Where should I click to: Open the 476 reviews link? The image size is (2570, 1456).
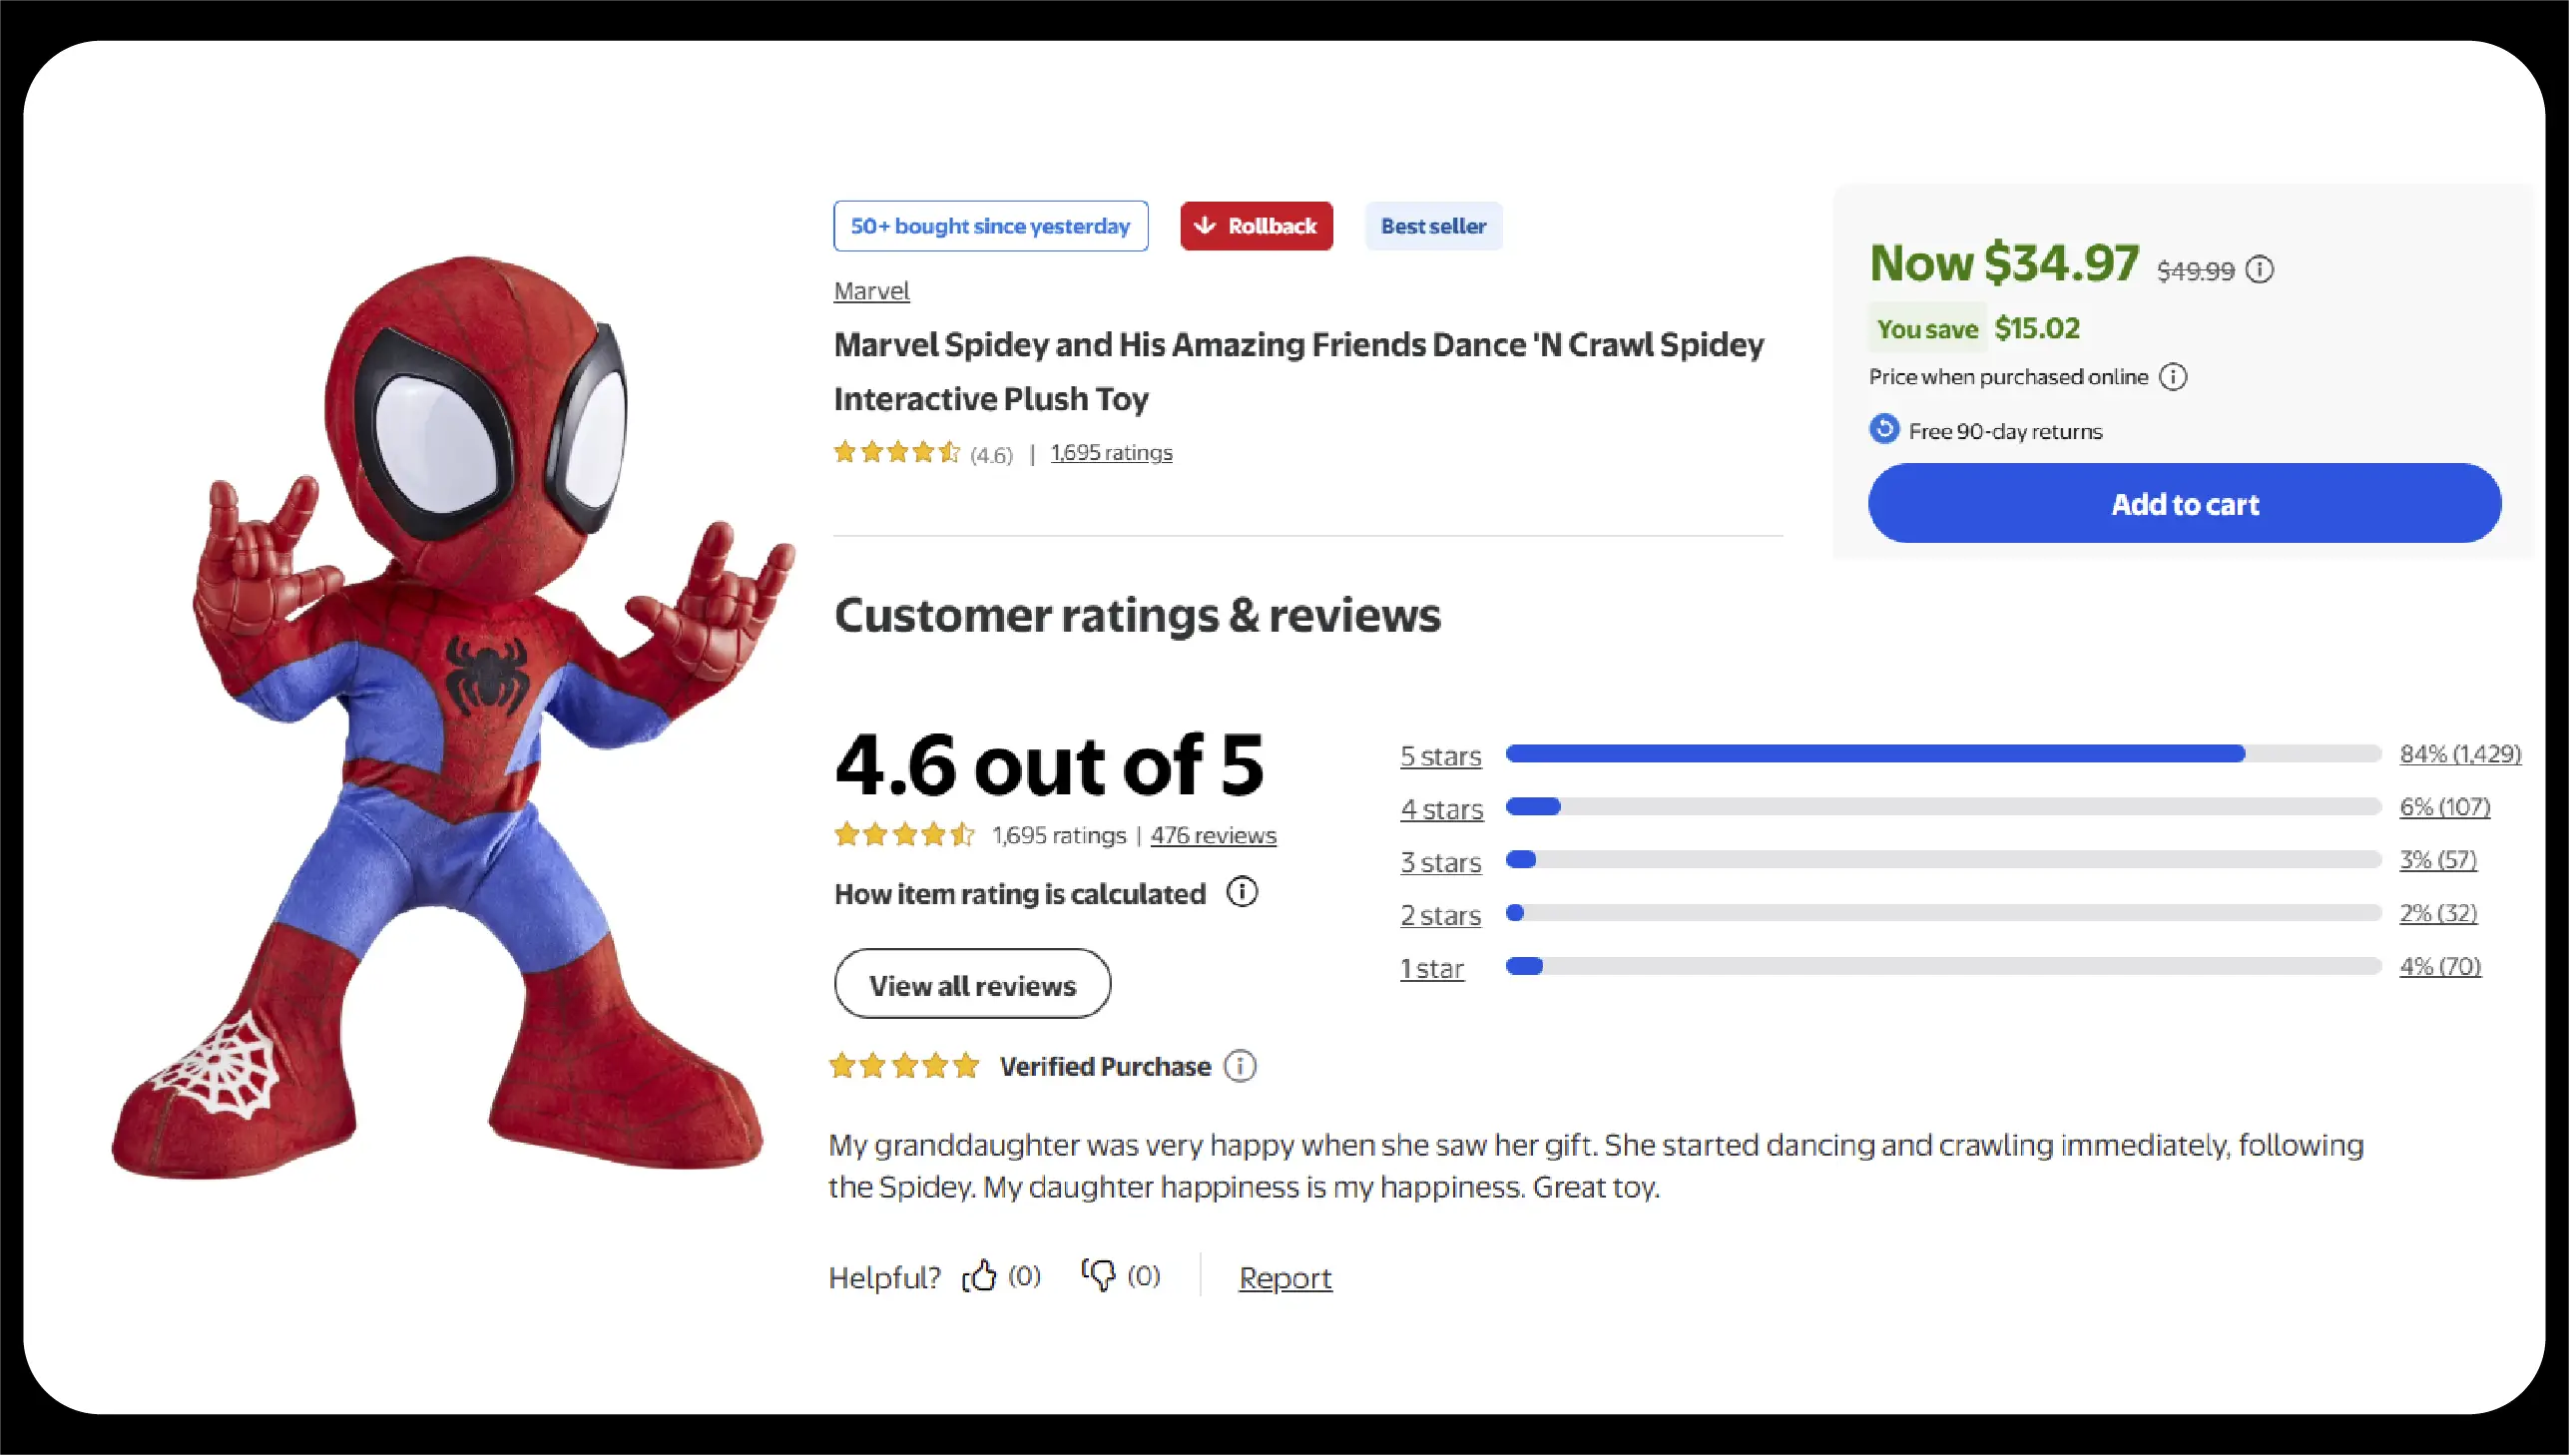1213,835
